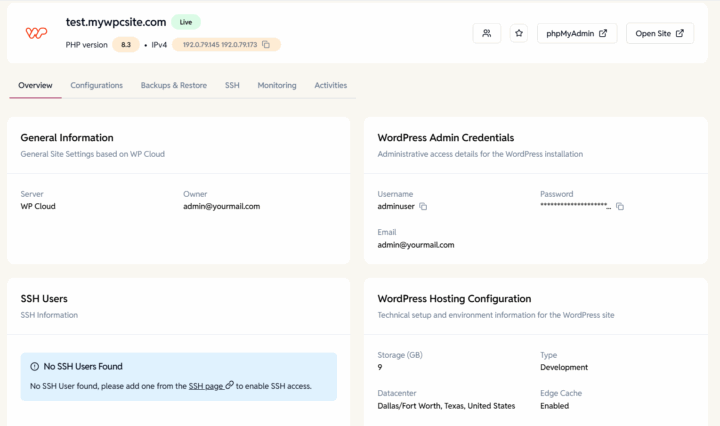Open phpMyAdmin in new window
The image size is (720, 426).
[x=577, y=33]
